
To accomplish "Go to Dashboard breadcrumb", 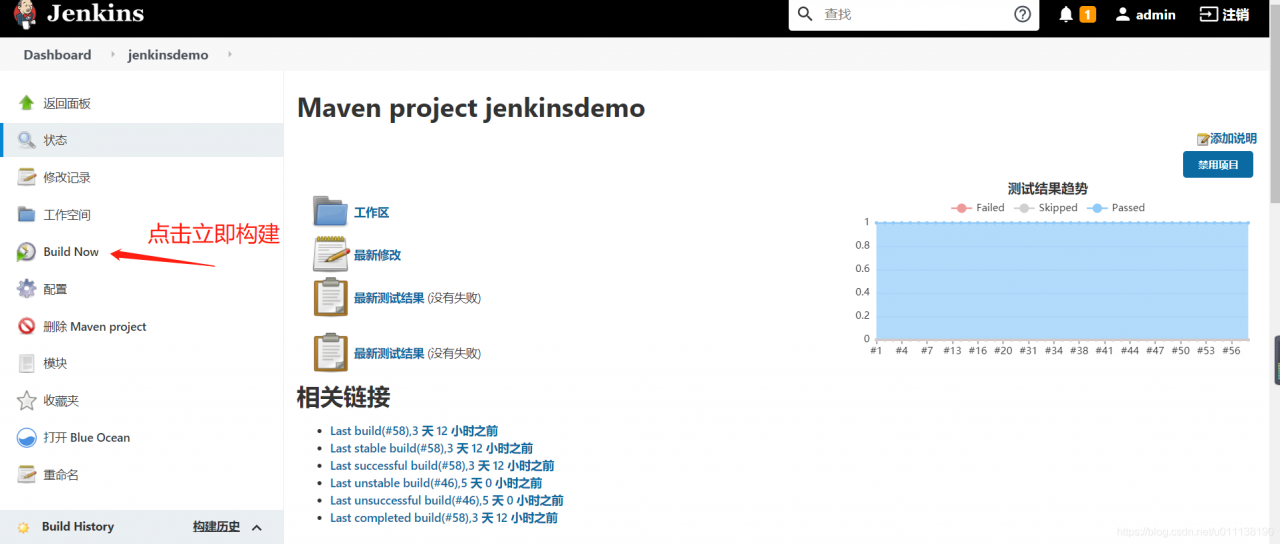I will tap(57, 55).
